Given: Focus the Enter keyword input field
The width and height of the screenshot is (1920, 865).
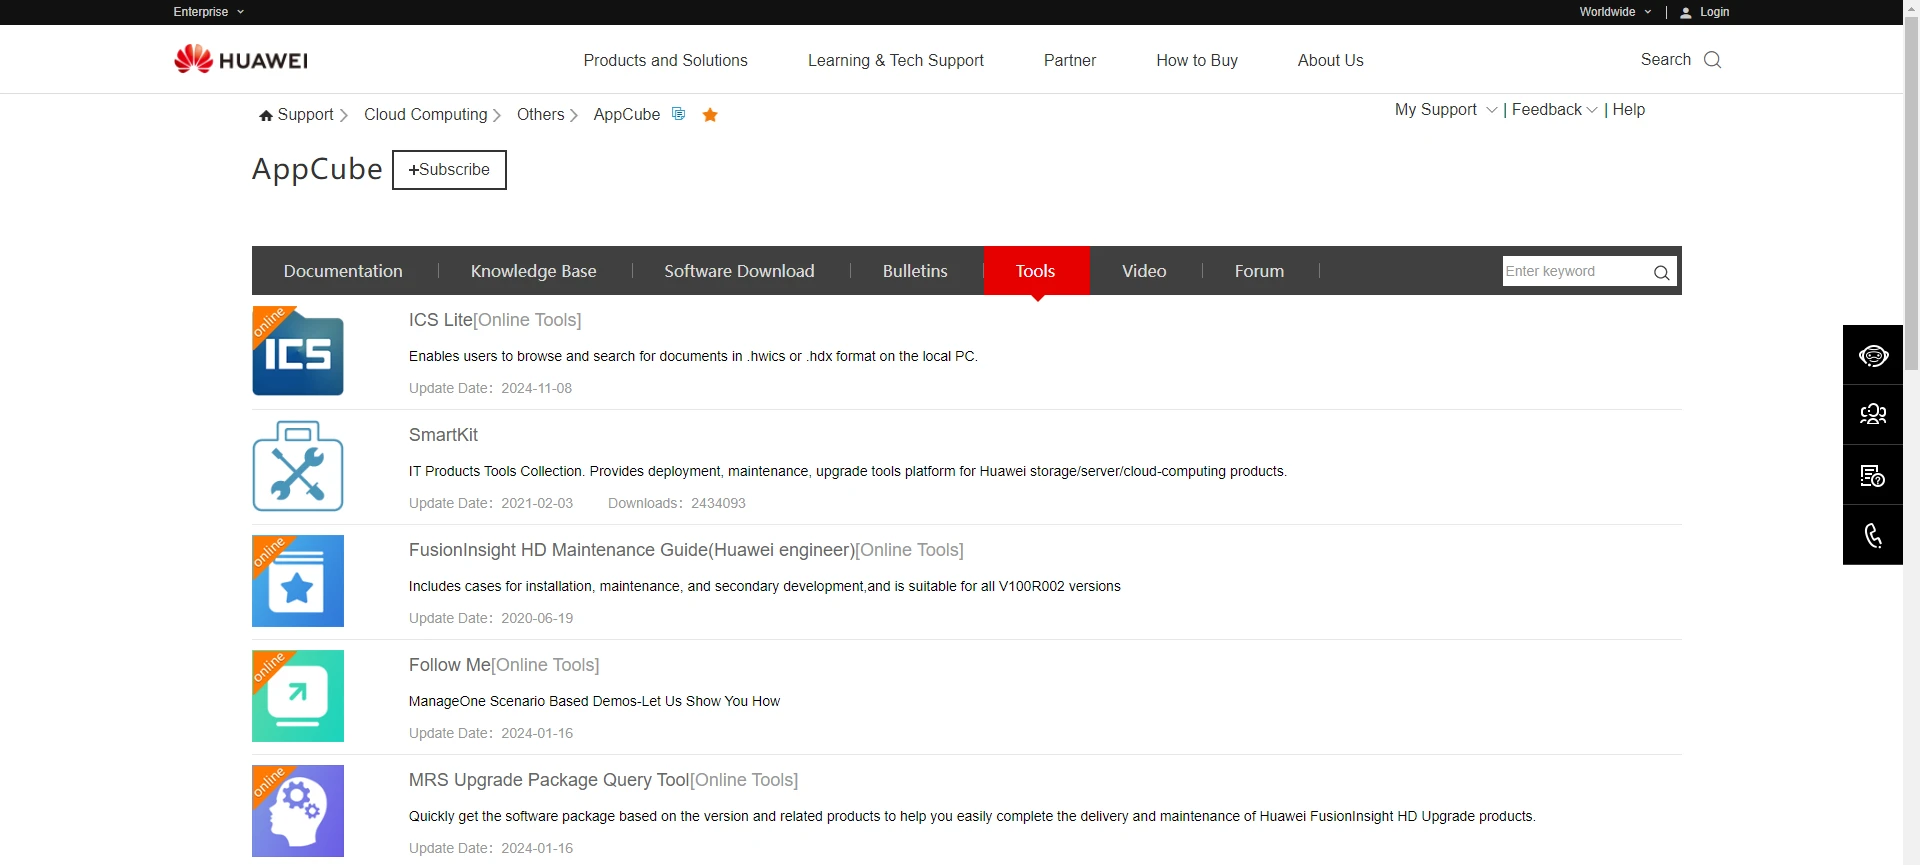Looking at the screenshot, I should [1576, 271].
